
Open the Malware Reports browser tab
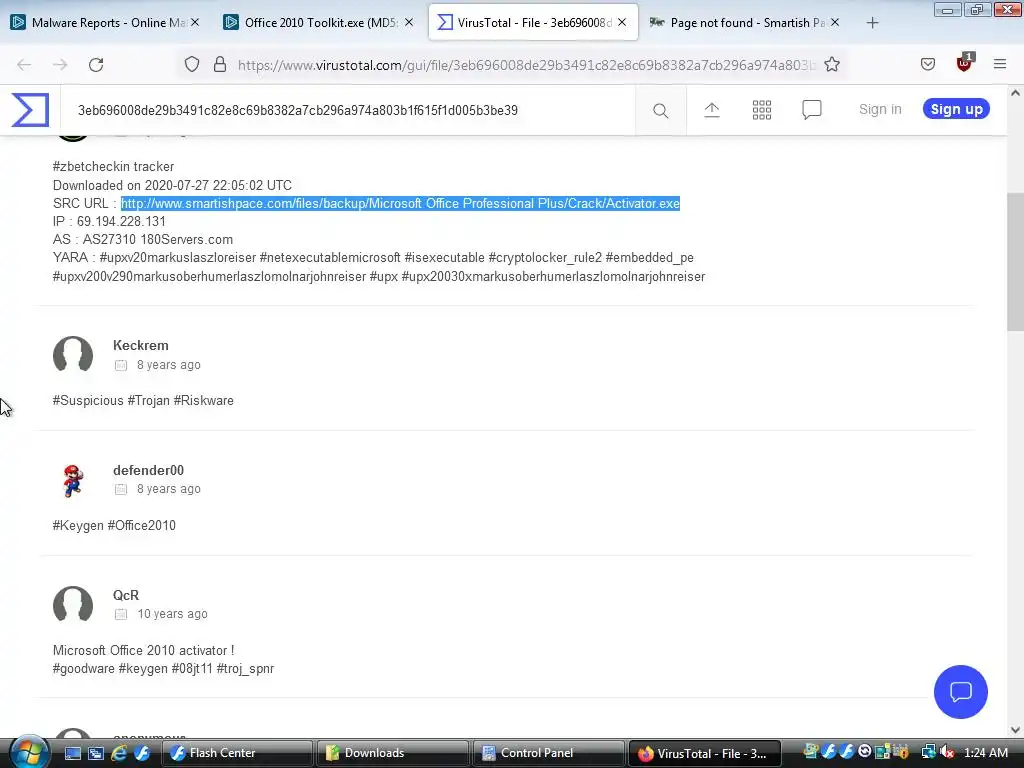click(x=104, y=23)
